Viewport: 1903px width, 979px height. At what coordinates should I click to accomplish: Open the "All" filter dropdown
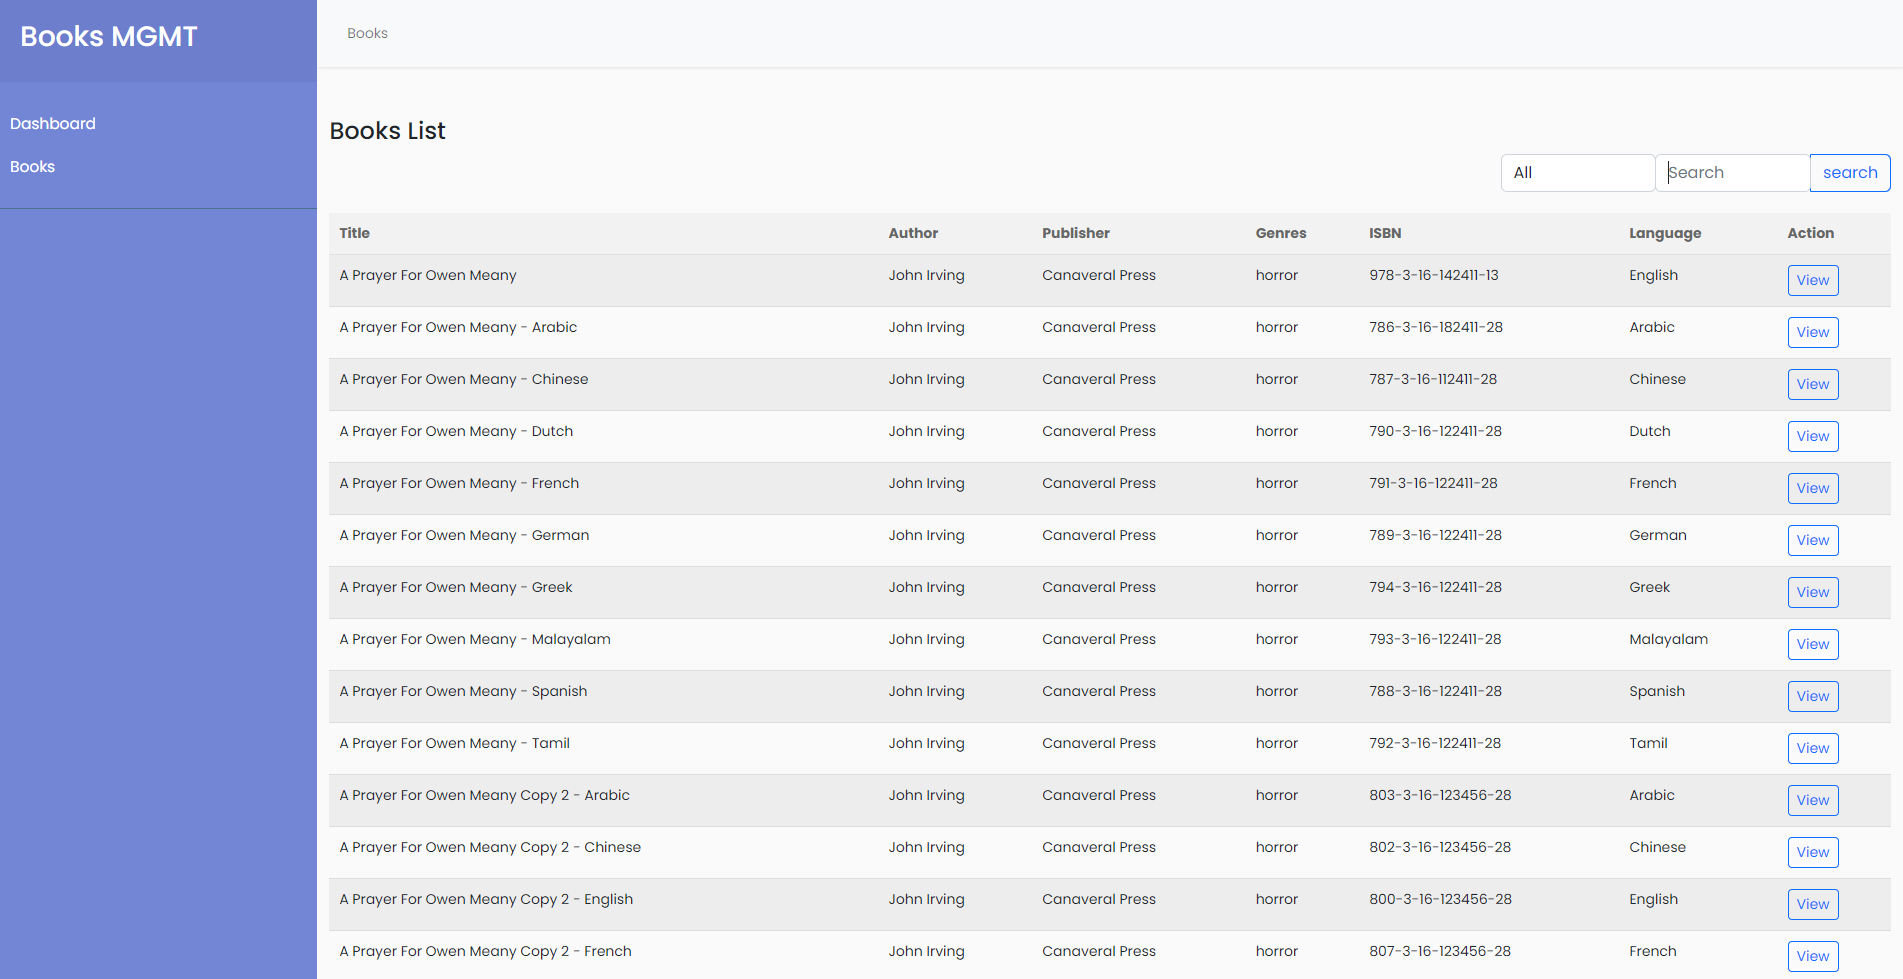tap(1577, 172)
